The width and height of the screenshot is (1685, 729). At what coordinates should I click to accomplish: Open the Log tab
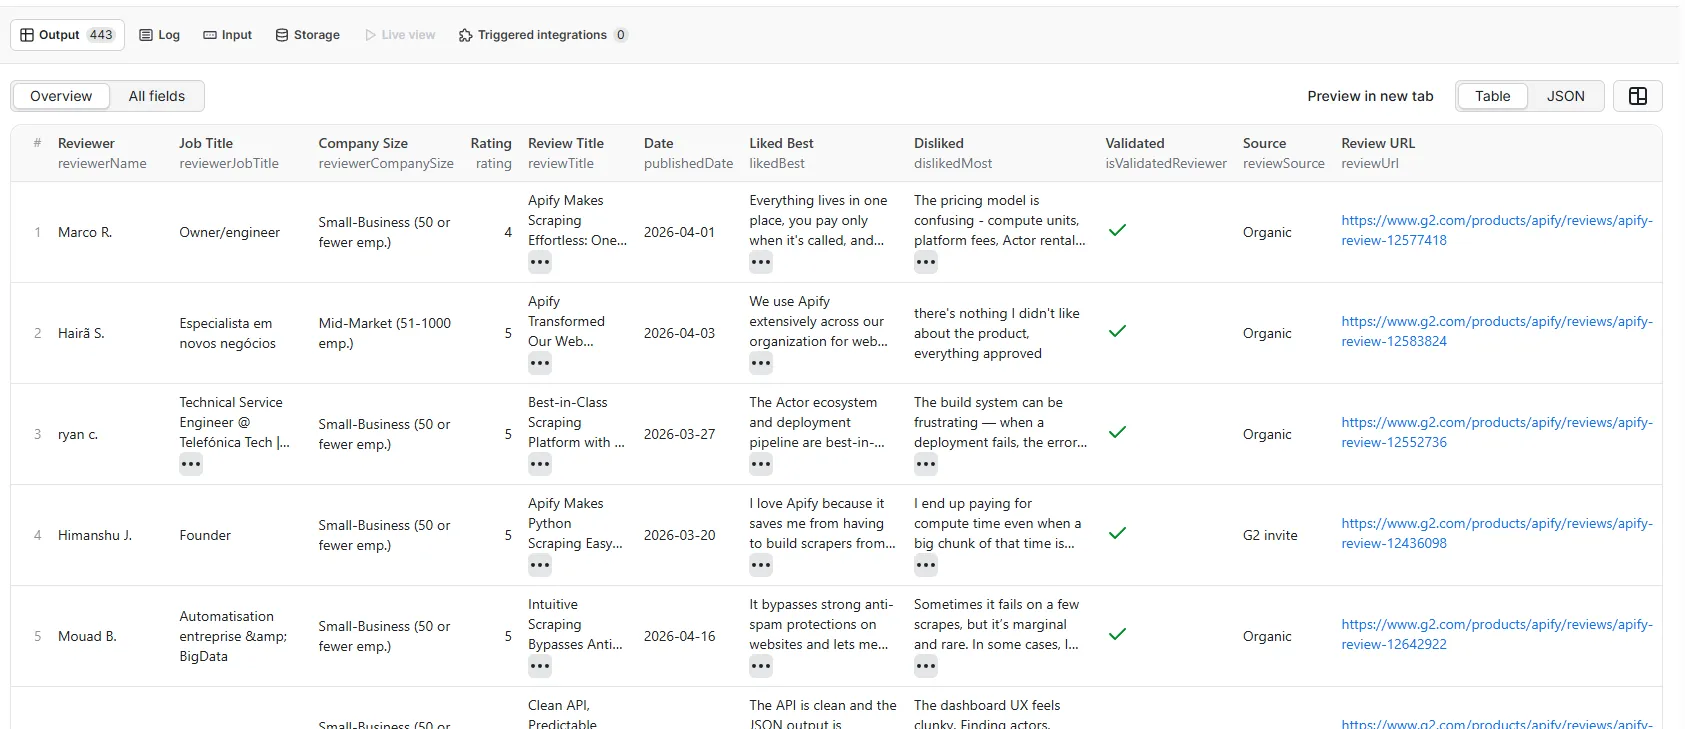(x=159, y=35)
